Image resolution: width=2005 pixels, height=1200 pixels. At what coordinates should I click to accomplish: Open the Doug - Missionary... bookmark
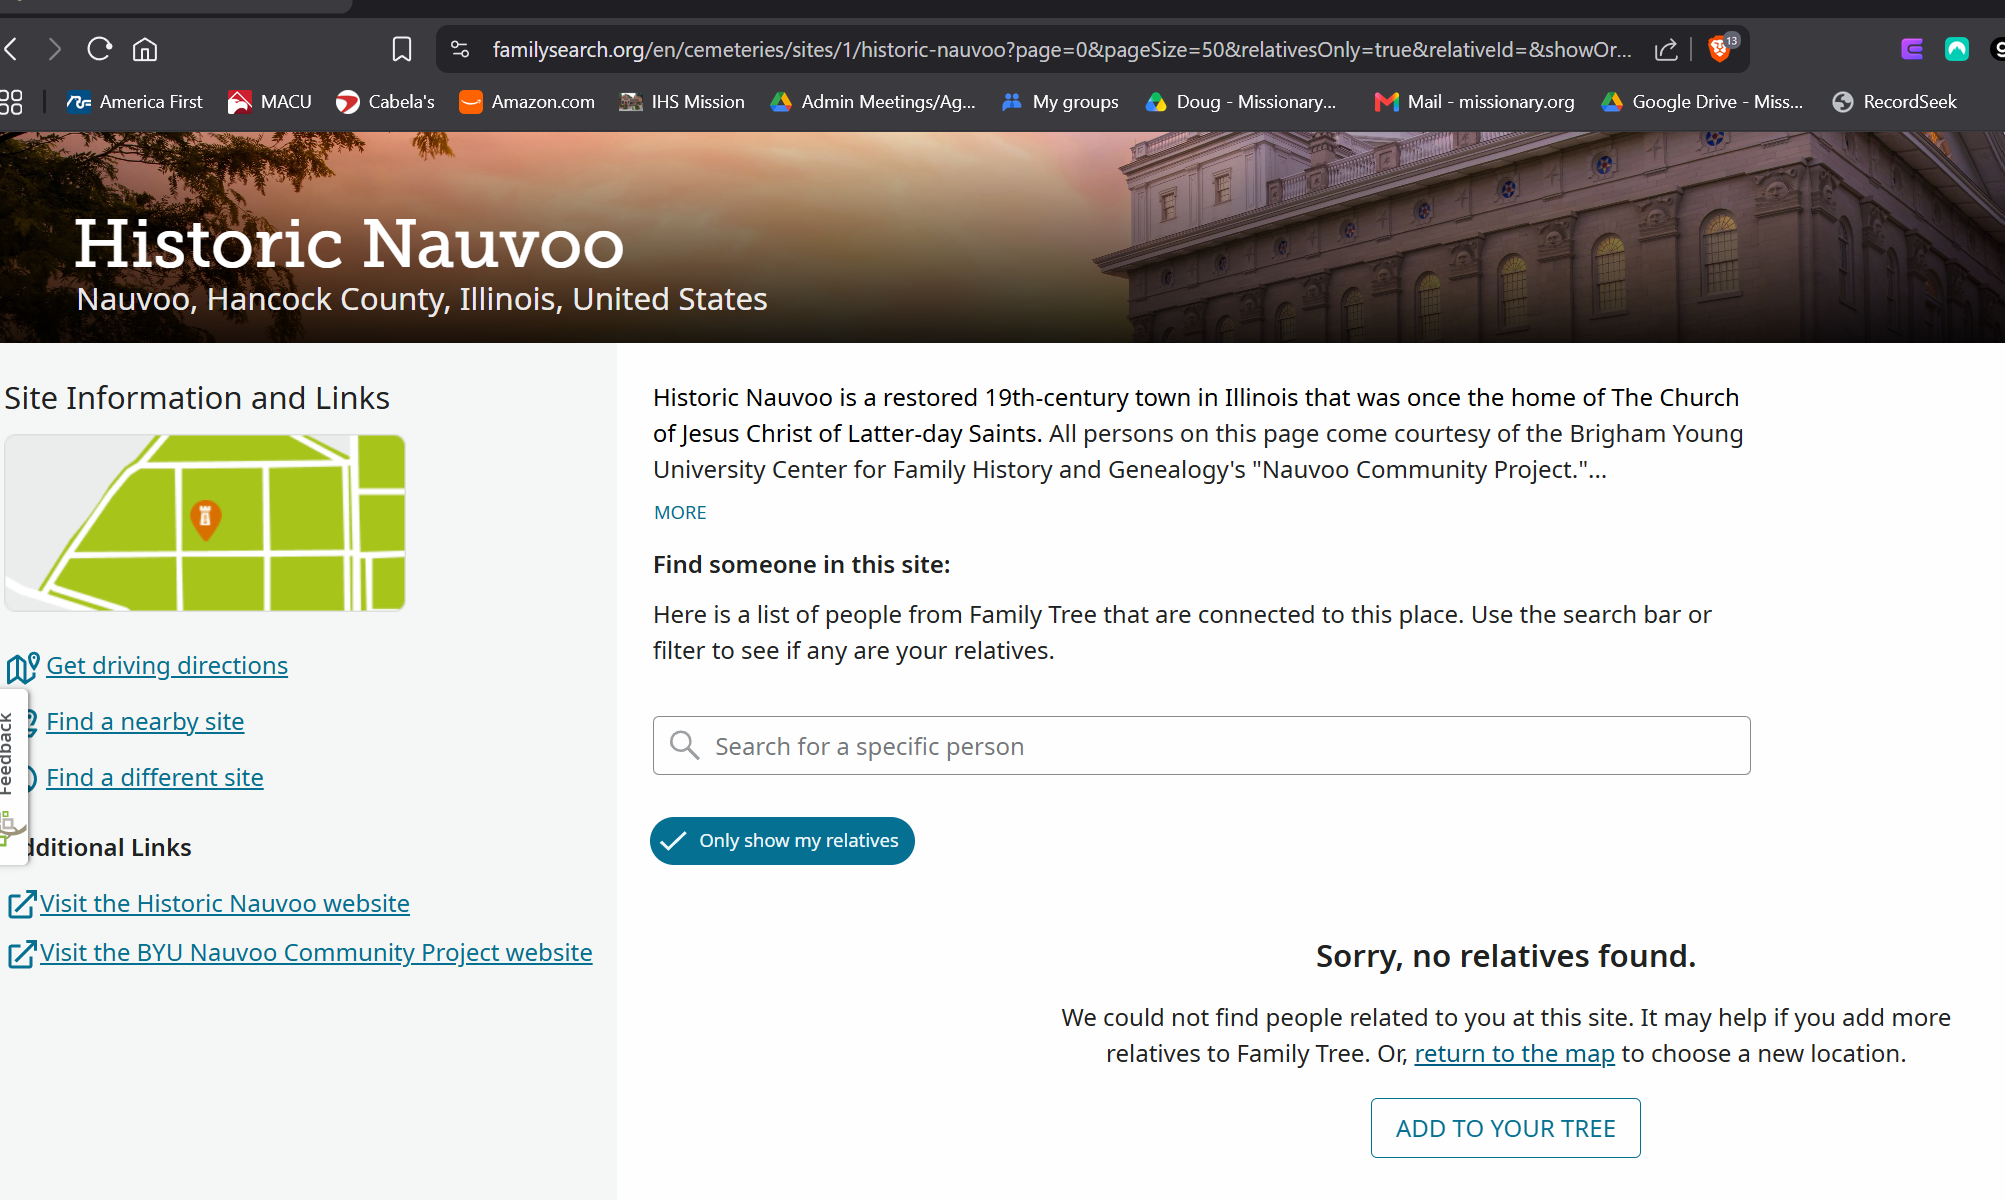[1241, 102]
